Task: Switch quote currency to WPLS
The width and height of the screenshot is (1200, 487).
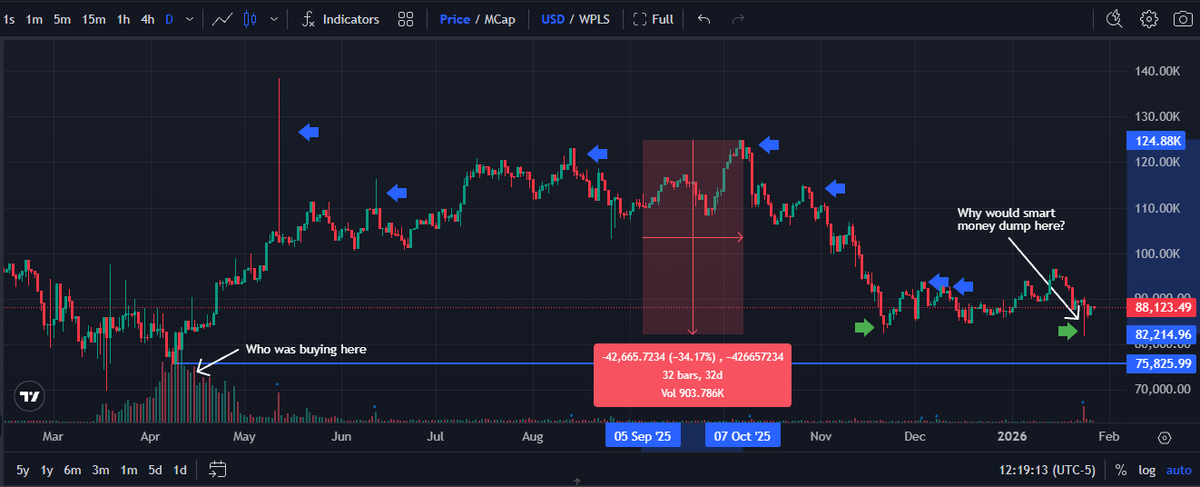Action: [595, 19]
